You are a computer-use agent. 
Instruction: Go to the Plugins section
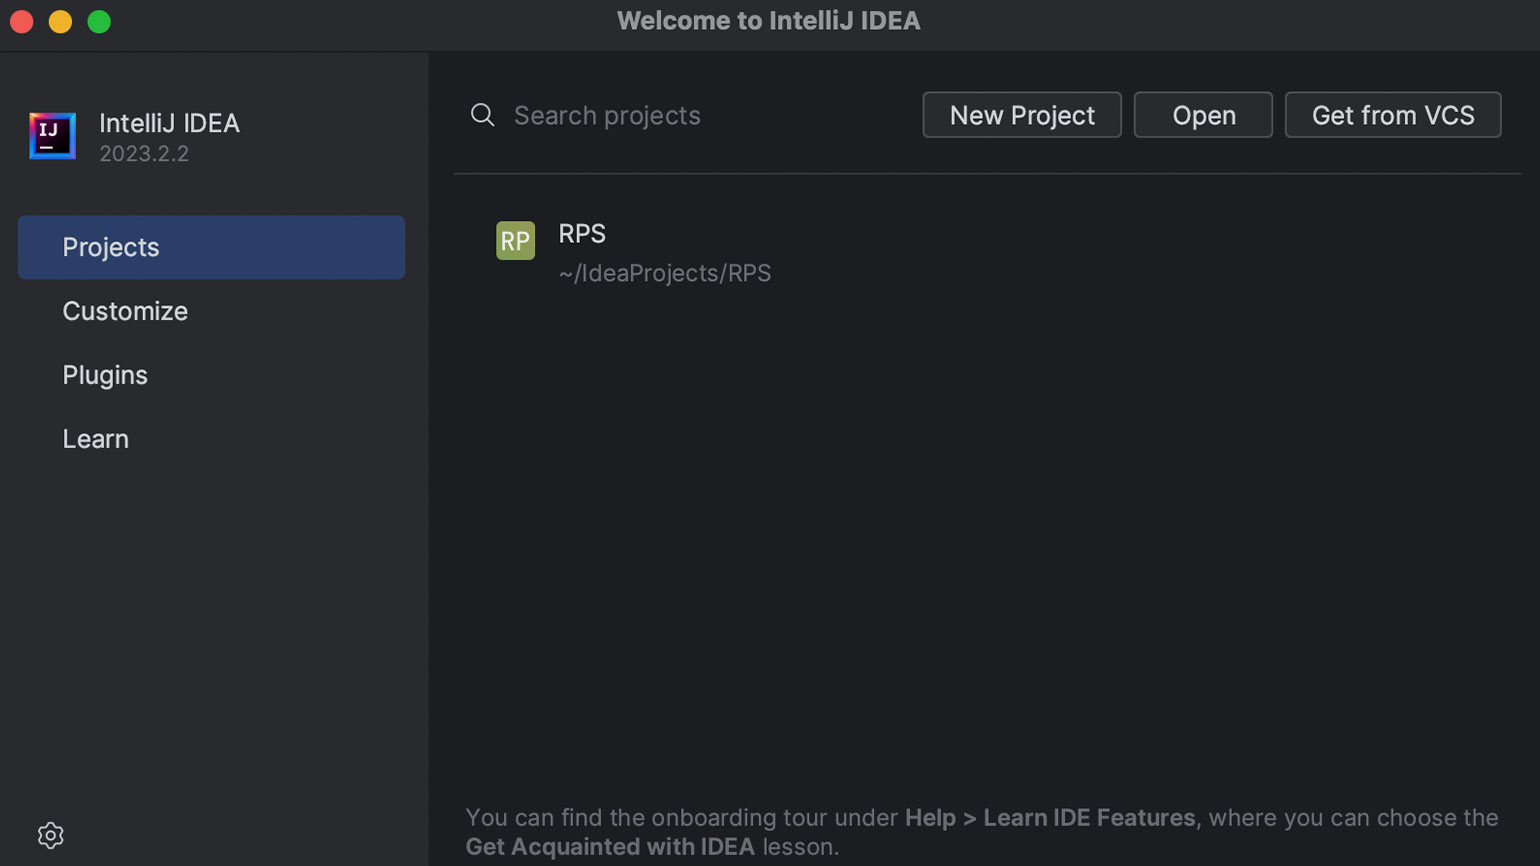pyautogui.click(x=105, y=375)
